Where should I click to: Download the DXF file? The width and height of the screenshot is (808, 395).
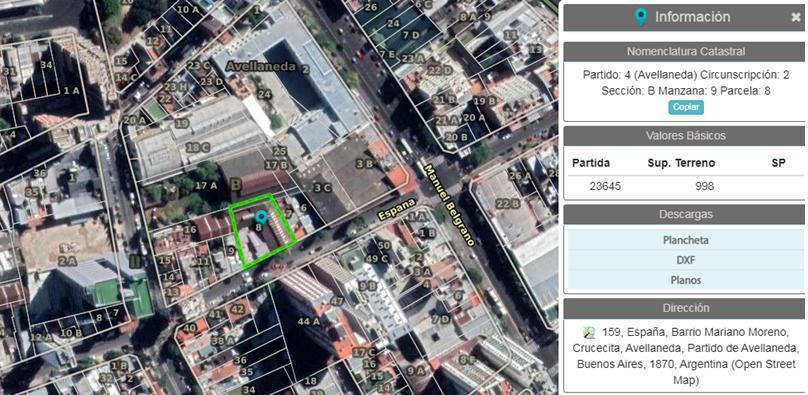(685, 261)
